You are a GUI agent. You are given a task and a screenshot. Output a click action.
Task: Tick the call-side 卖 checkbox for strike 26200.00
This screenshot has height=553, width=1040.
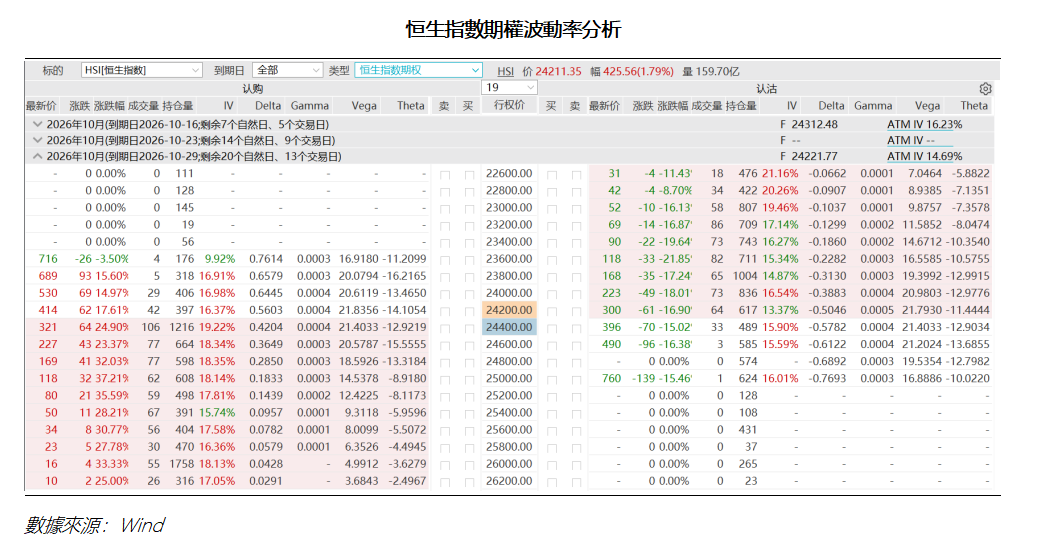click(444, 482)
